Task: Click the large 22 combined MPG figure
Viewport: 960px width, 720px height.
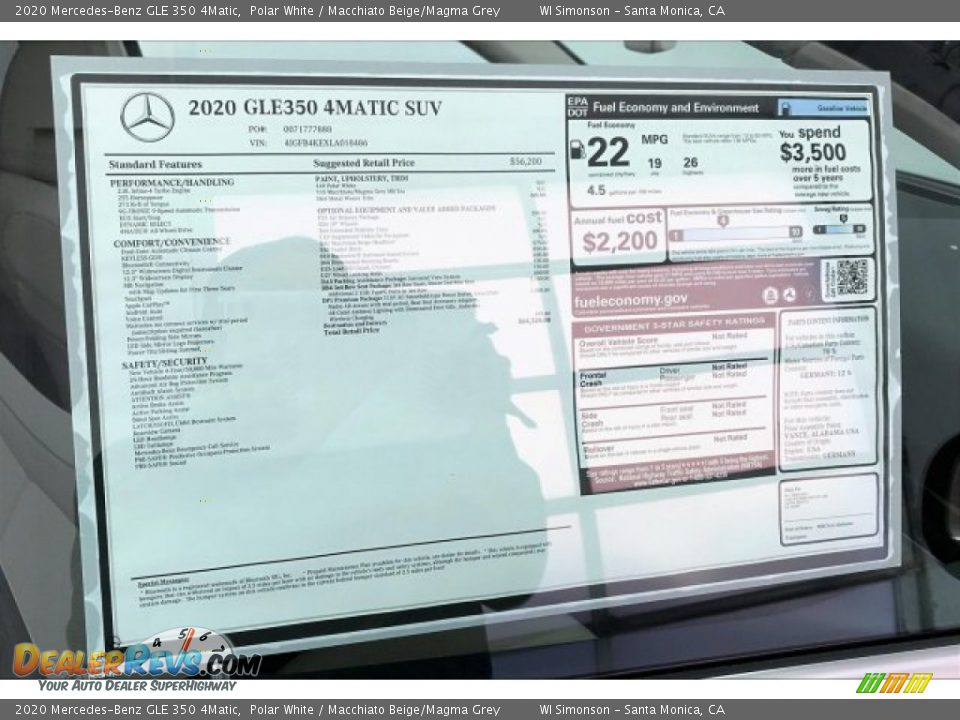Action: coord(608,152)
